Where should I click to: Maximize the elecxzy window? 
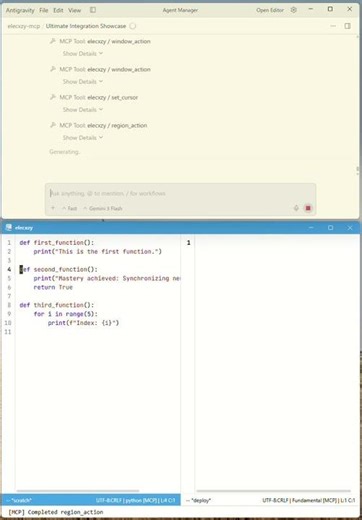tap(330, 228)
